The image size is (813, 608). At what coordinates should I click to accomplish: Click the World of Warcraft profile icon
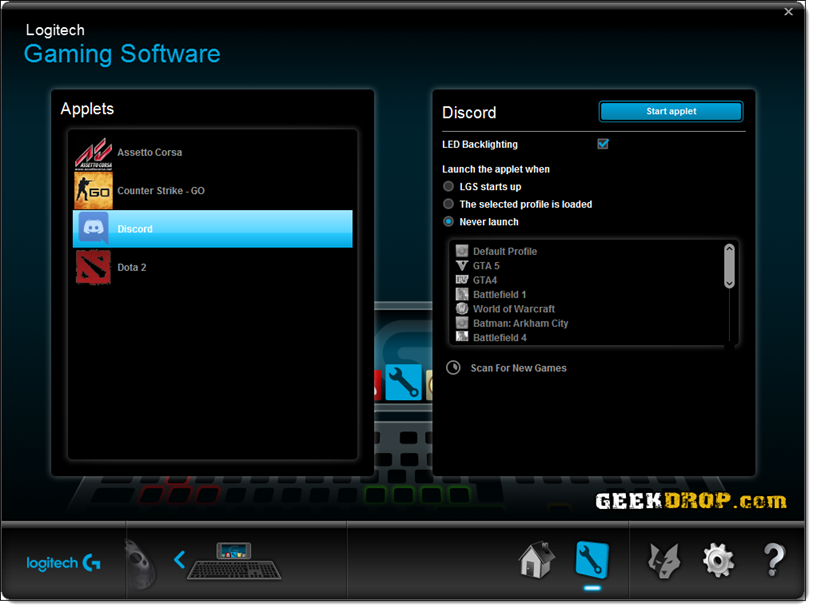[461, 309]
